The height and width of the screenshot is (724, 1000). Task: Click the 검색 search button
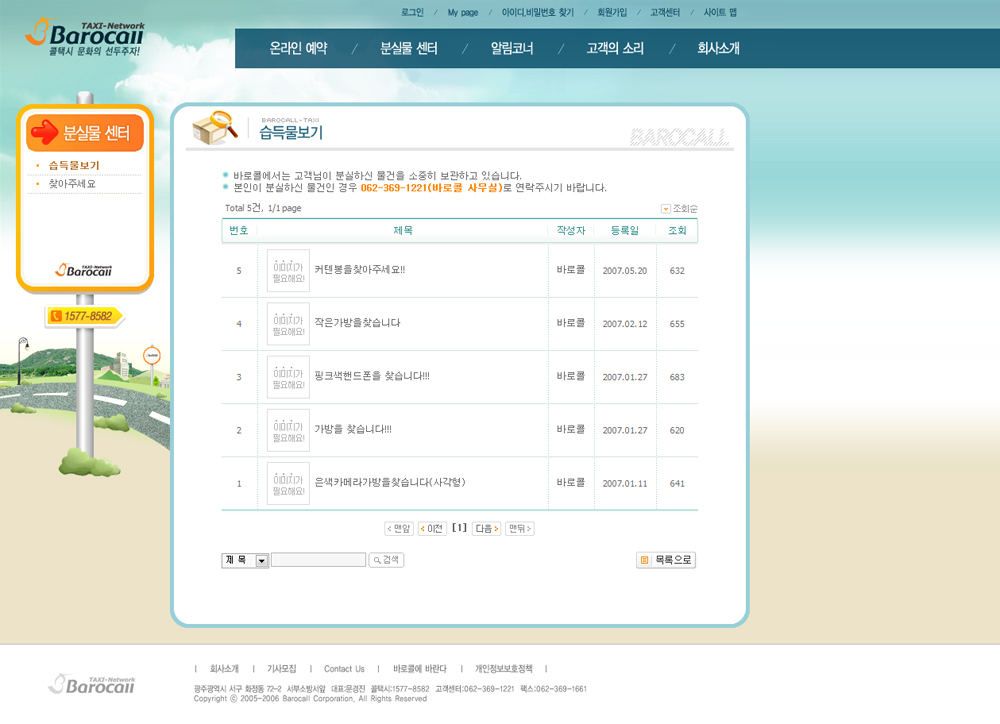pyautogui.click(x=386, y=560)
